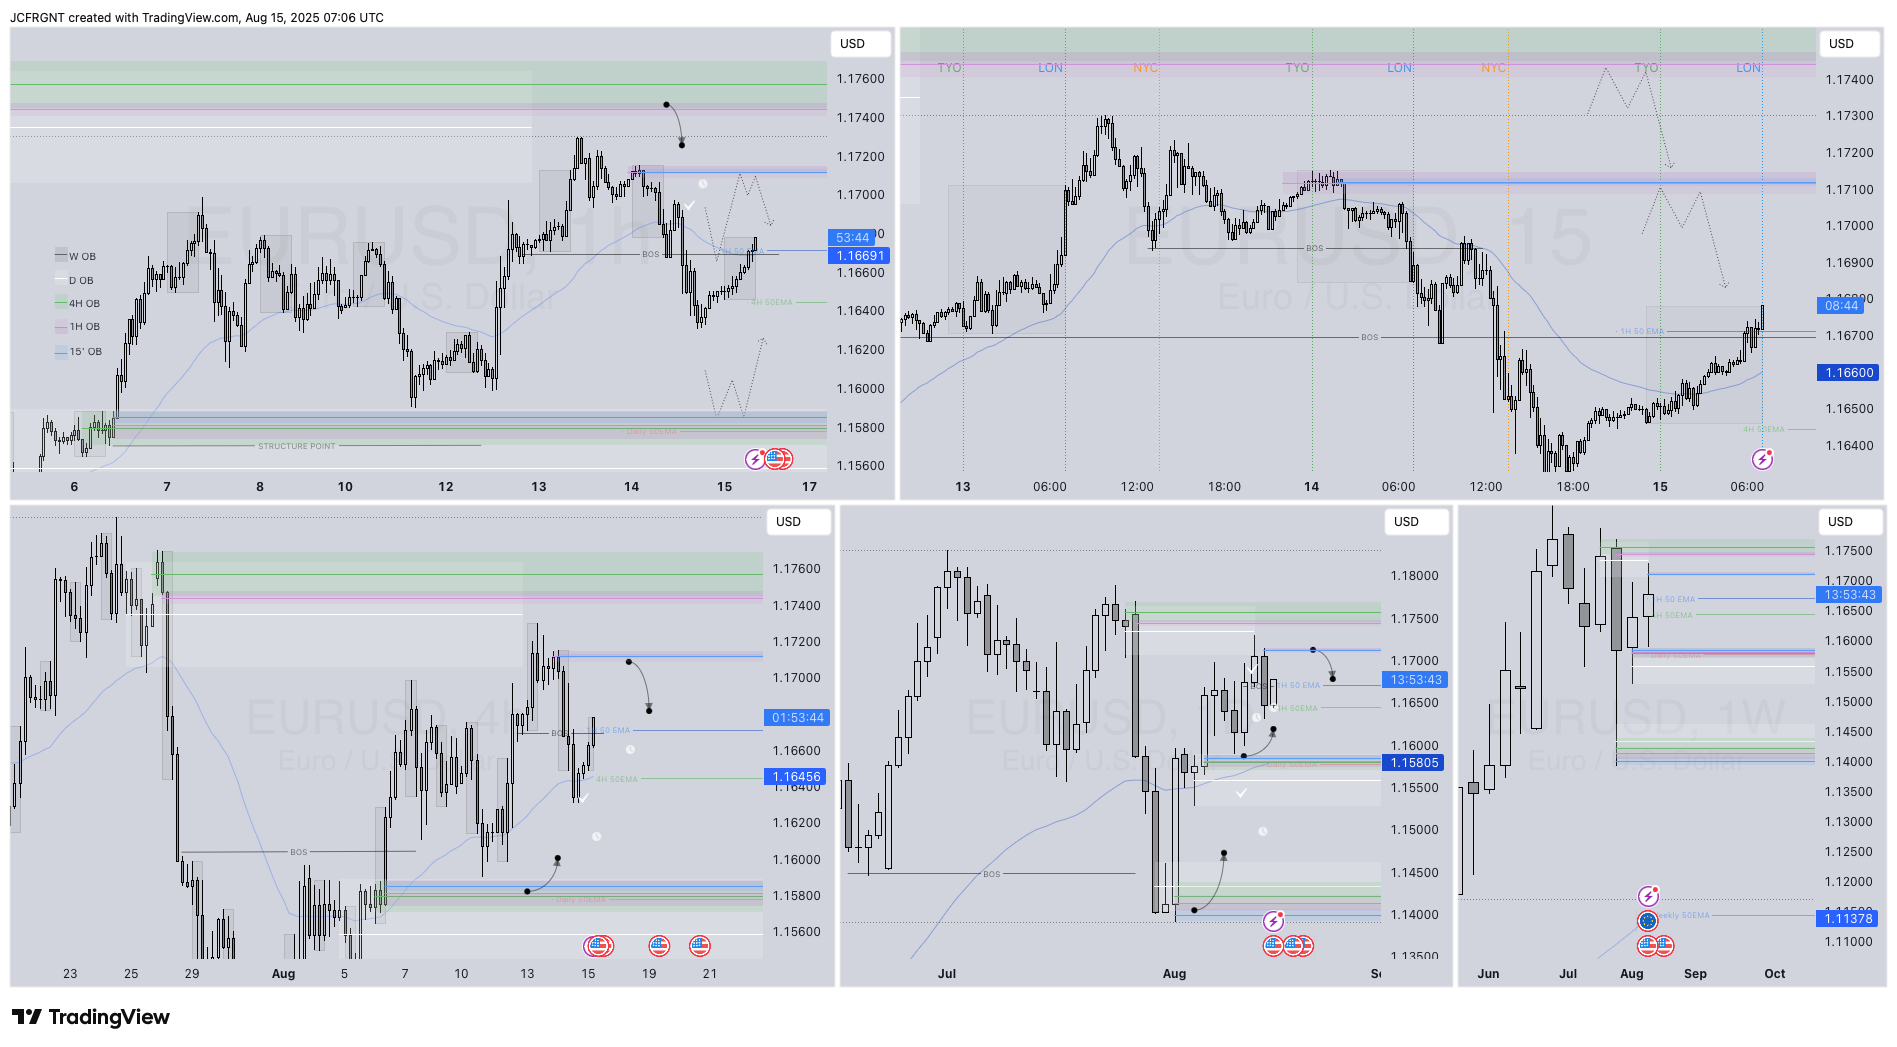Open the US flag event near date 21
Screen dimensions: 1897x1047
(x=700, y=945)
